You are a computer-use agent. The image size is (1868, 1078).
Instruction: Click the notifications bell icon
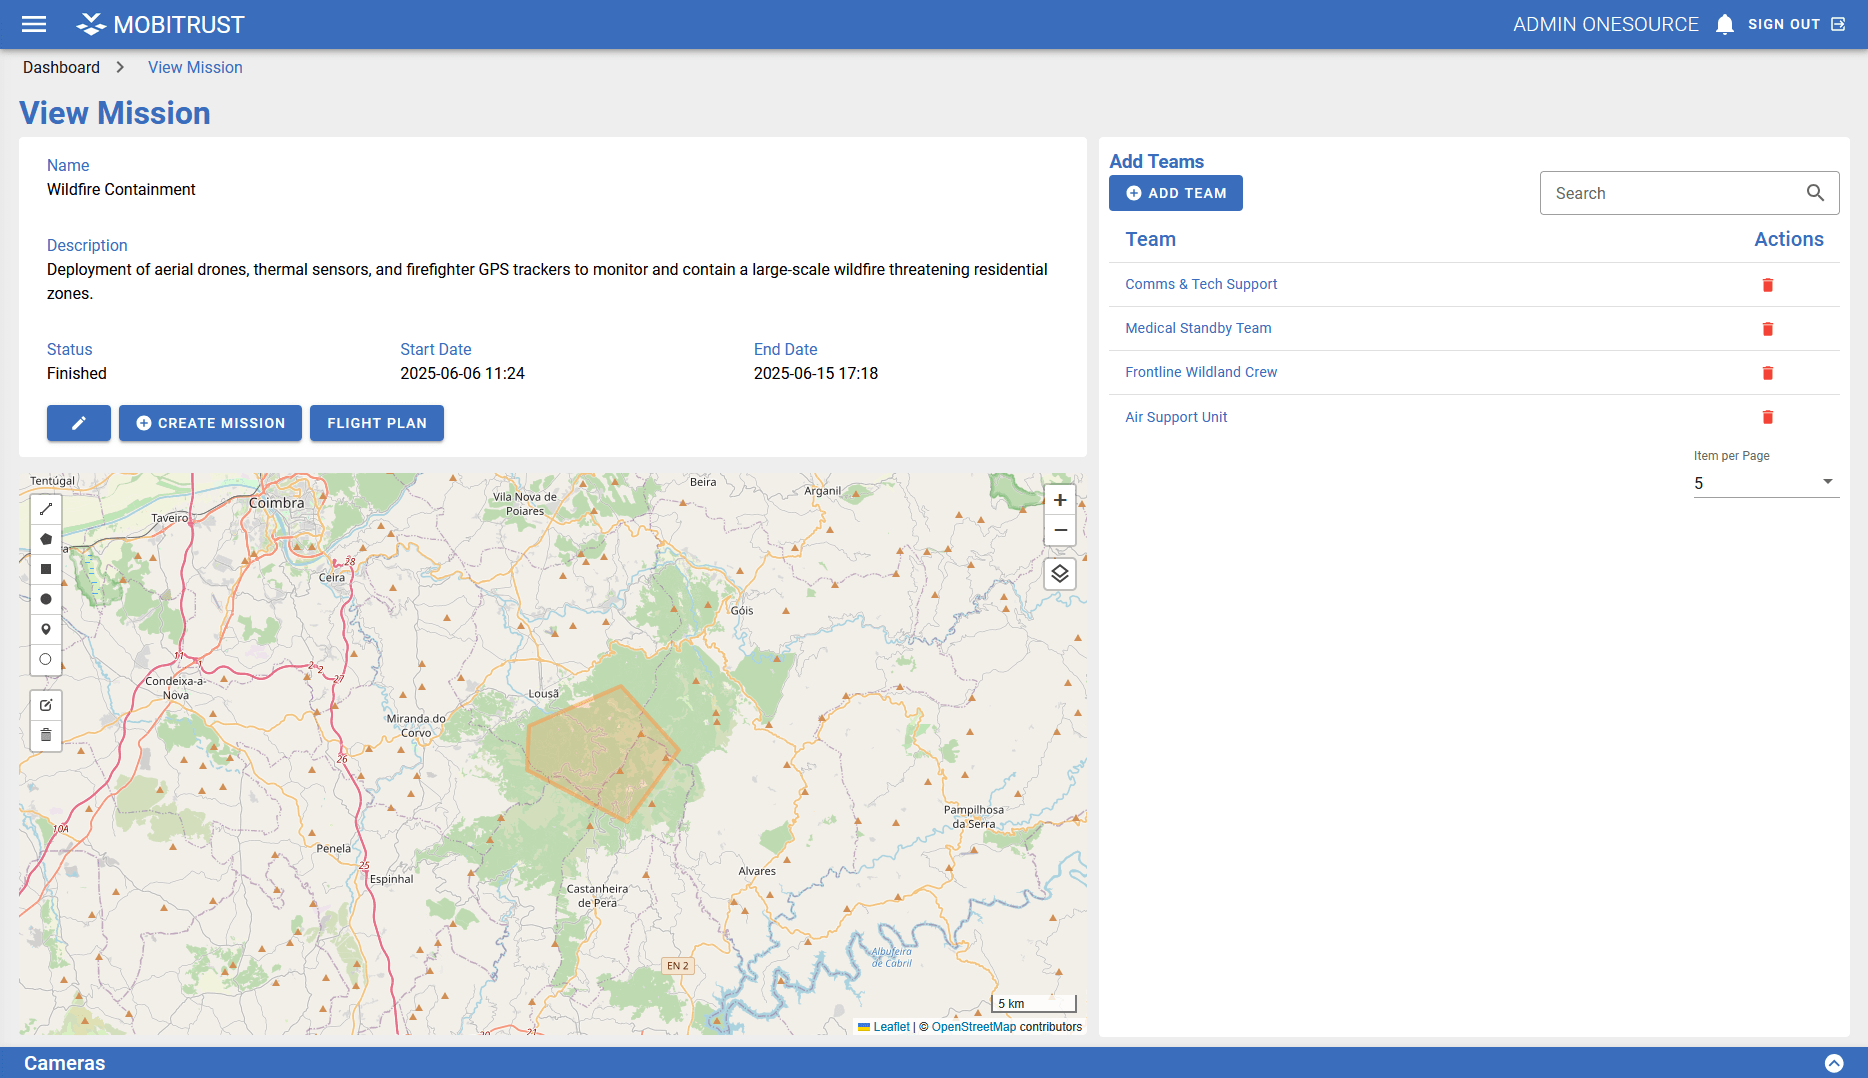click(1724, 24)
